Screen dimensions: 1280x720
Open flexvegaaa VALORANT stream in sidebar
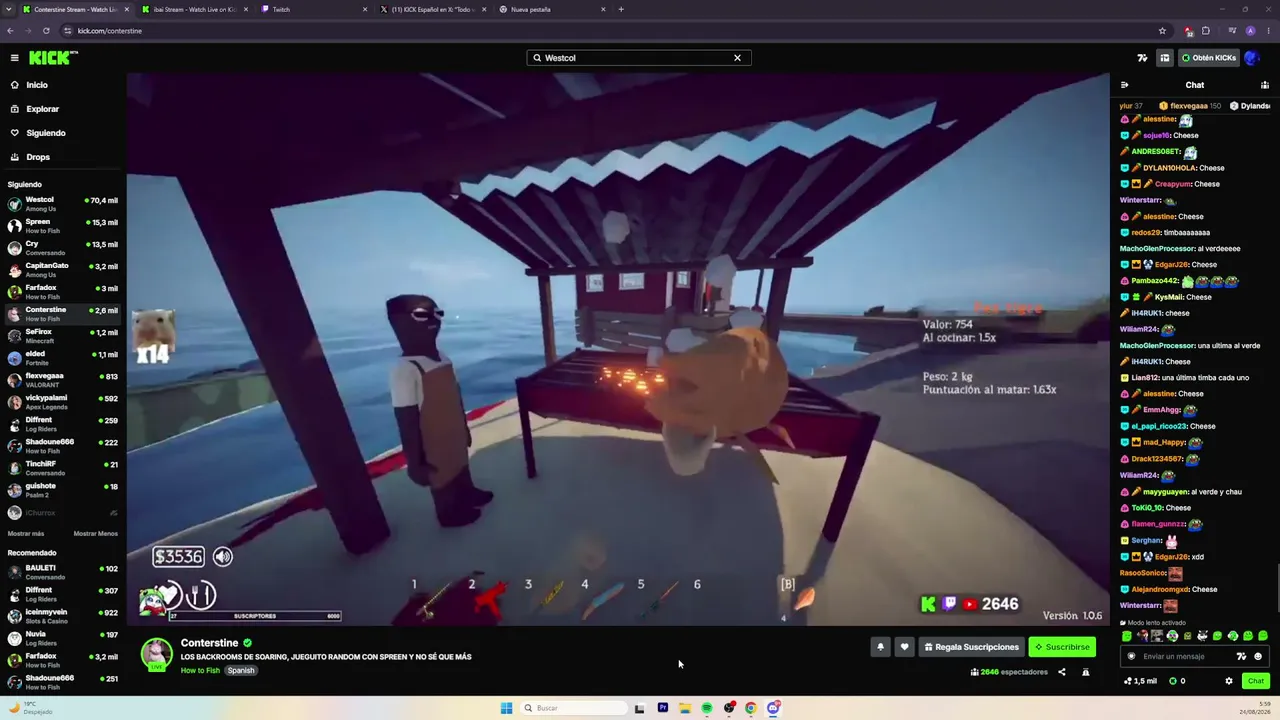(x=62, y=380)
